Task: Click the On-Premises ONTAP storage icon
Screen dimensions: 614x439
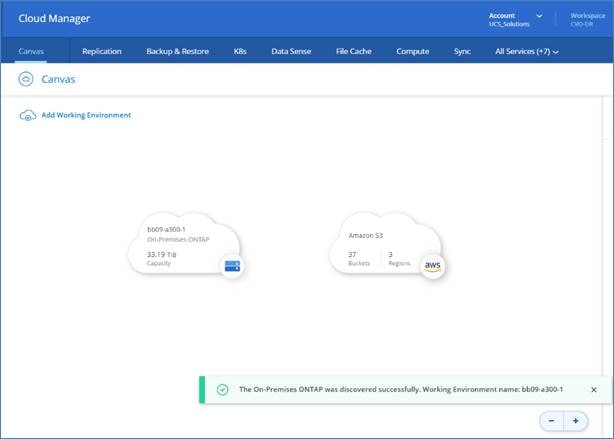Action: click(x=232, y=266)
